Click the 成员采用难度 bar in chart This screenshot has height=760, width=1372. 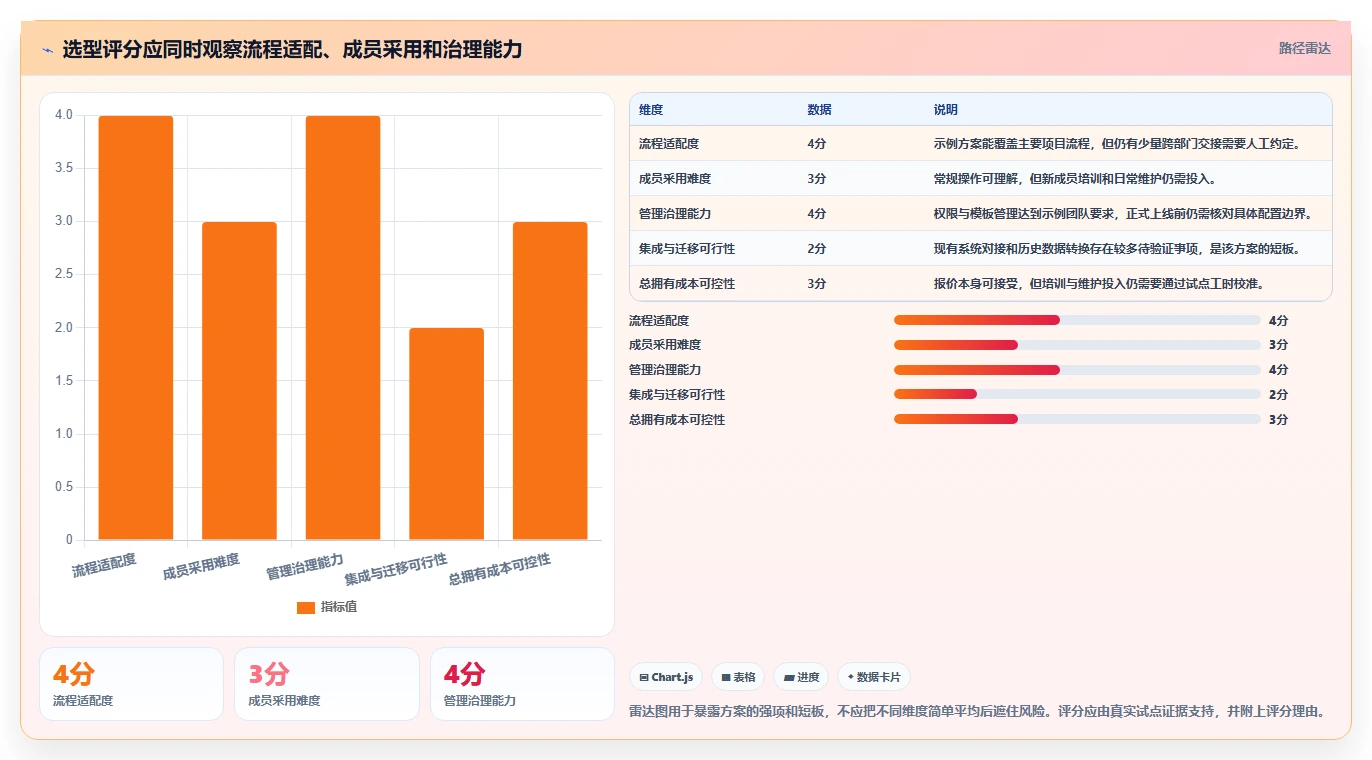coord(239,381)
